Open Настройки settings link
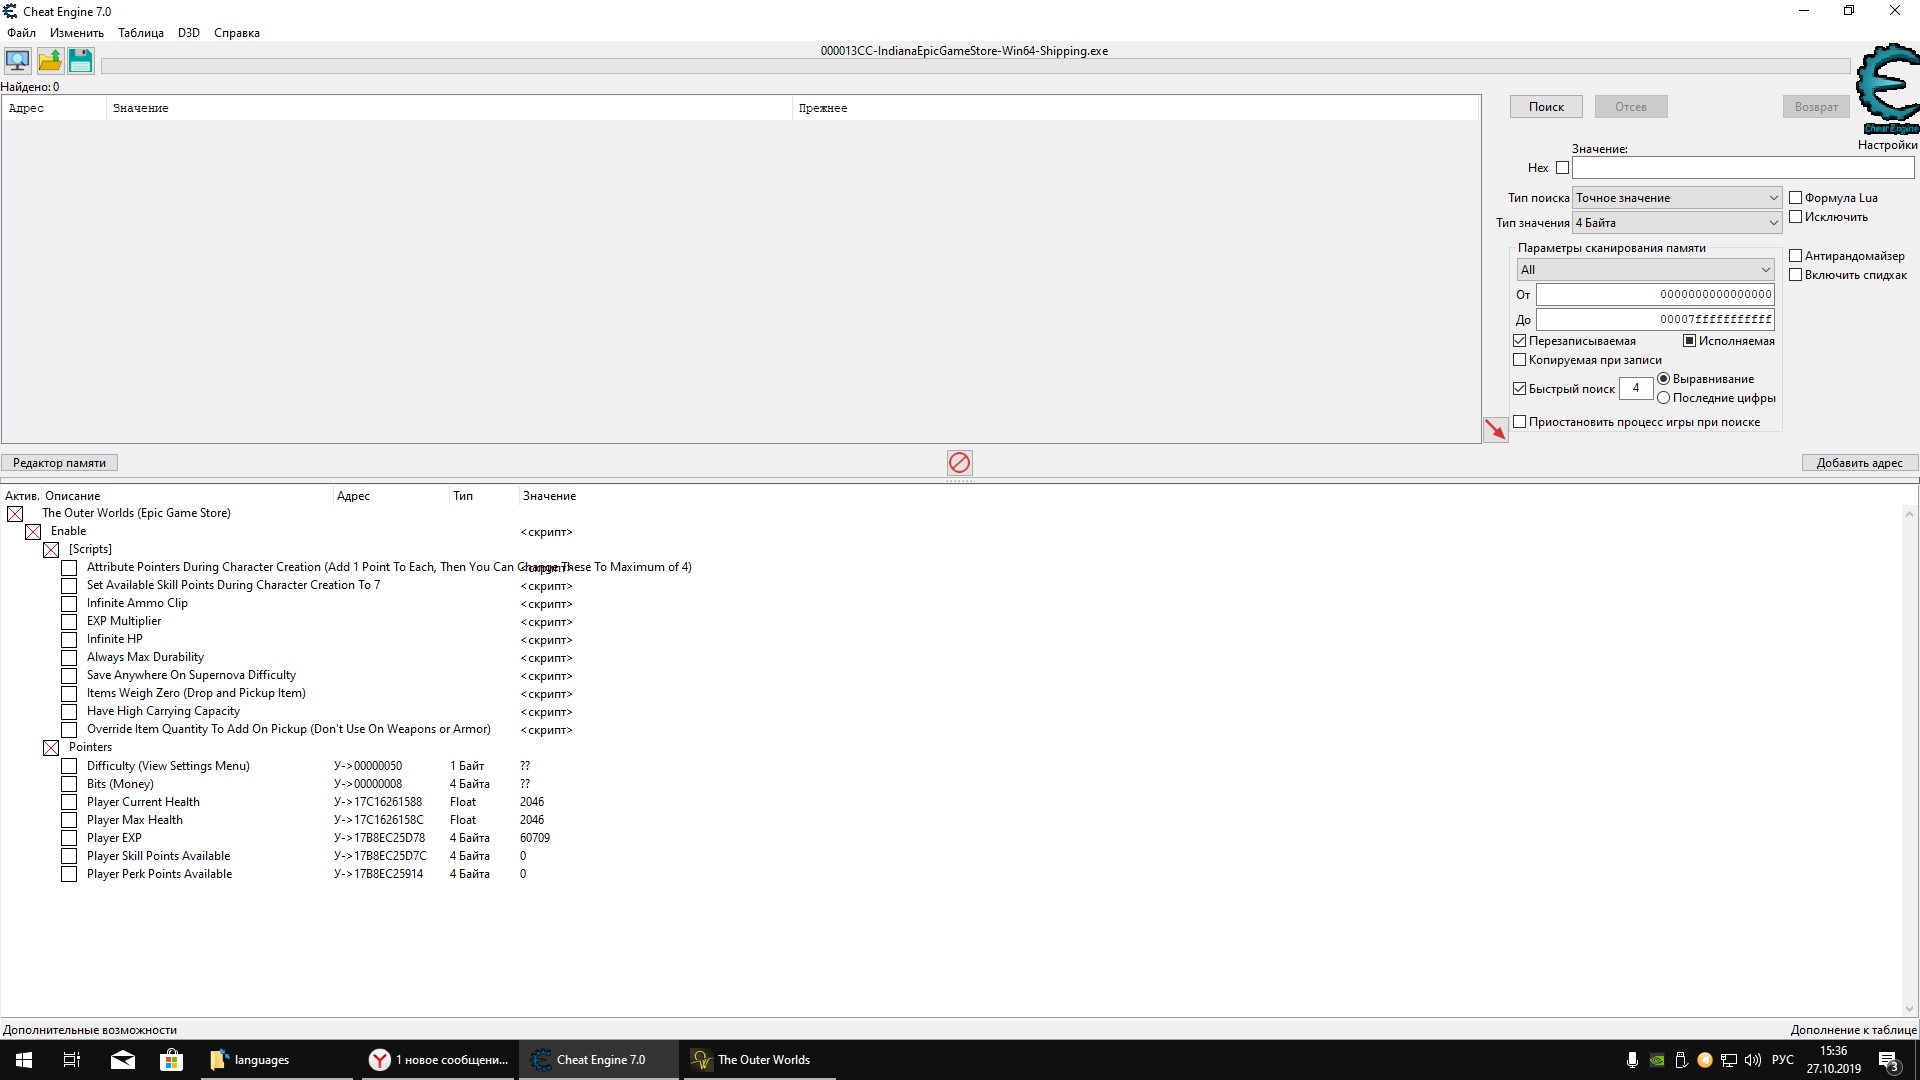The image size is (1920, 1080). 1887,145
